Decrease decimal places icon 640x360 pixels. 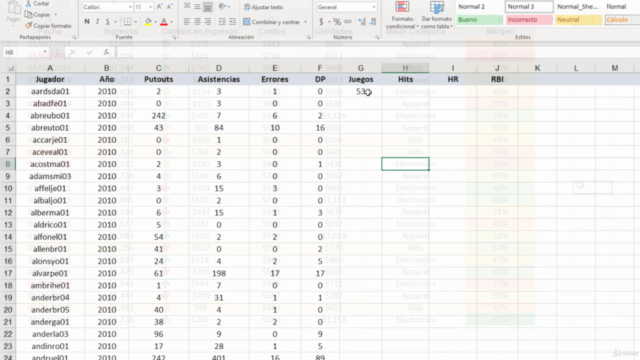point(373,22)
